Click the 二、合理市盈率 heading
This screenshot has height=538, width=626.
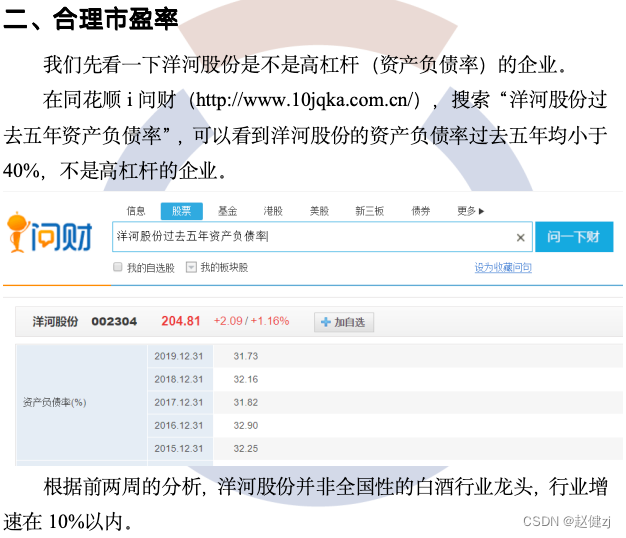click(x=91, y=18)
